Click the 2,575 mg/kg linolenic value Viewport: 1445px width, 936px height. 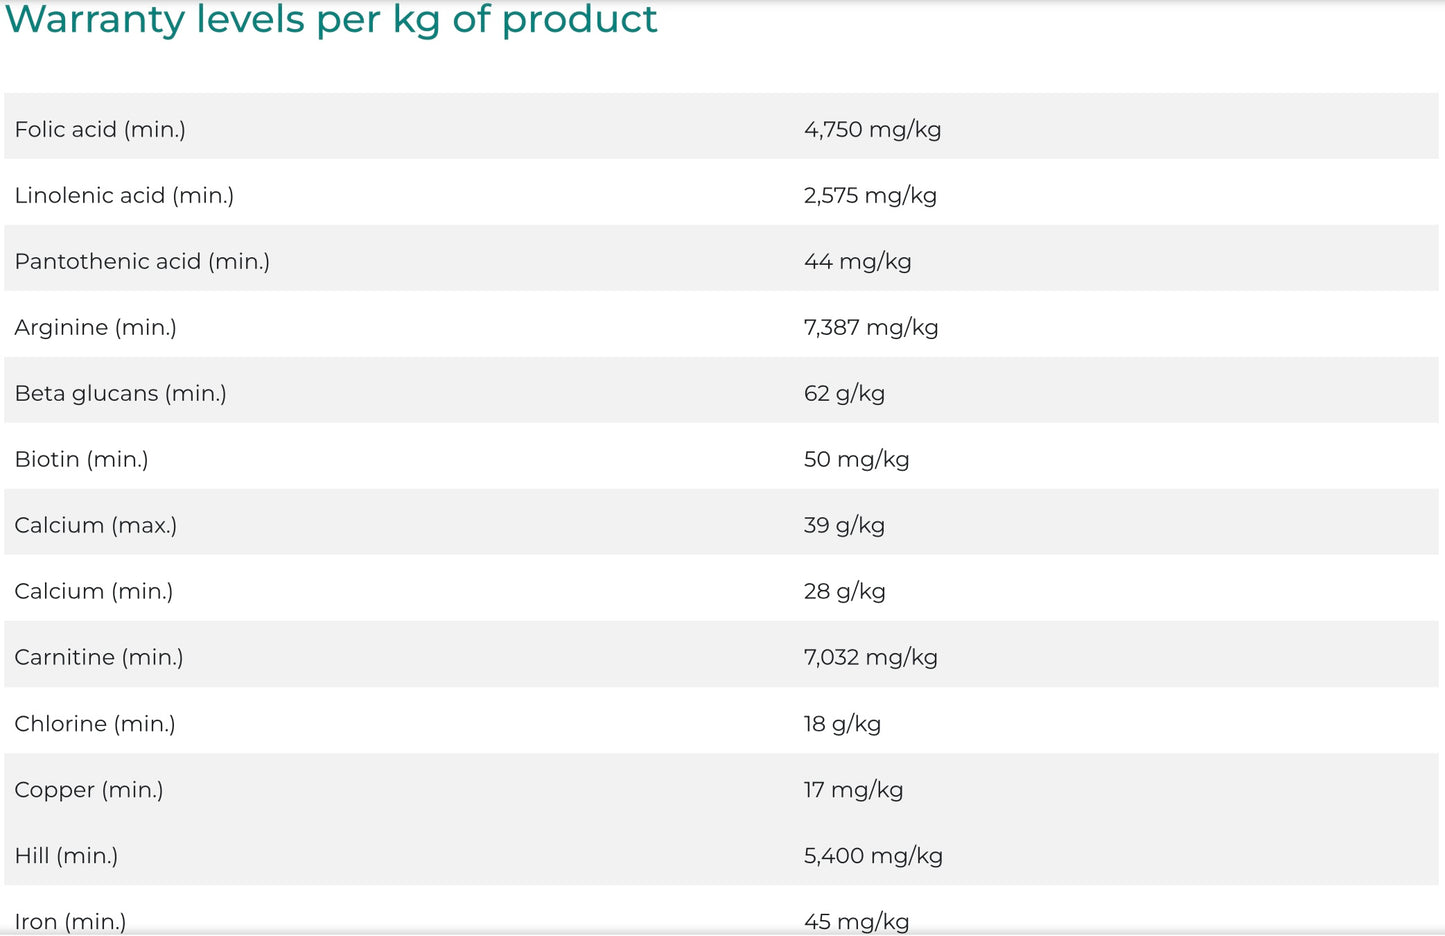(870, 195)
